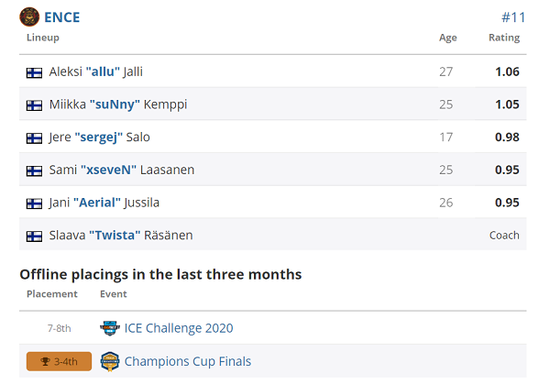Click the 3-4th trophy placement badge
Screen dimensions: 550x385
point(59,361)
